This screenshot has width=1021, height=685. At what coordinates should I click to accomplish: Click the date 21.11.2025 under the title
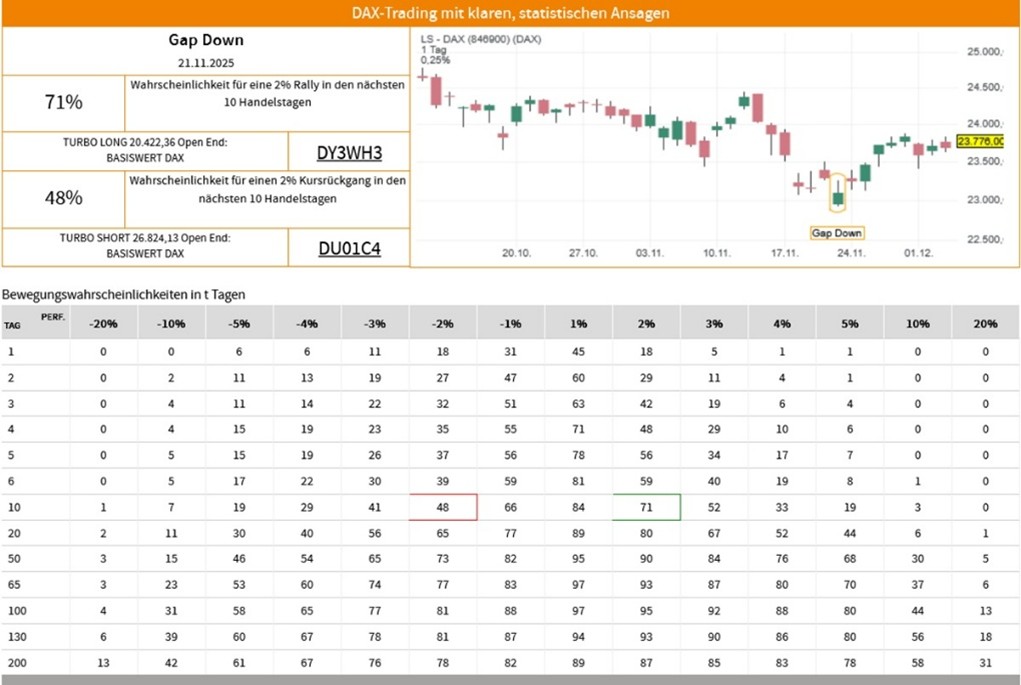205,63
